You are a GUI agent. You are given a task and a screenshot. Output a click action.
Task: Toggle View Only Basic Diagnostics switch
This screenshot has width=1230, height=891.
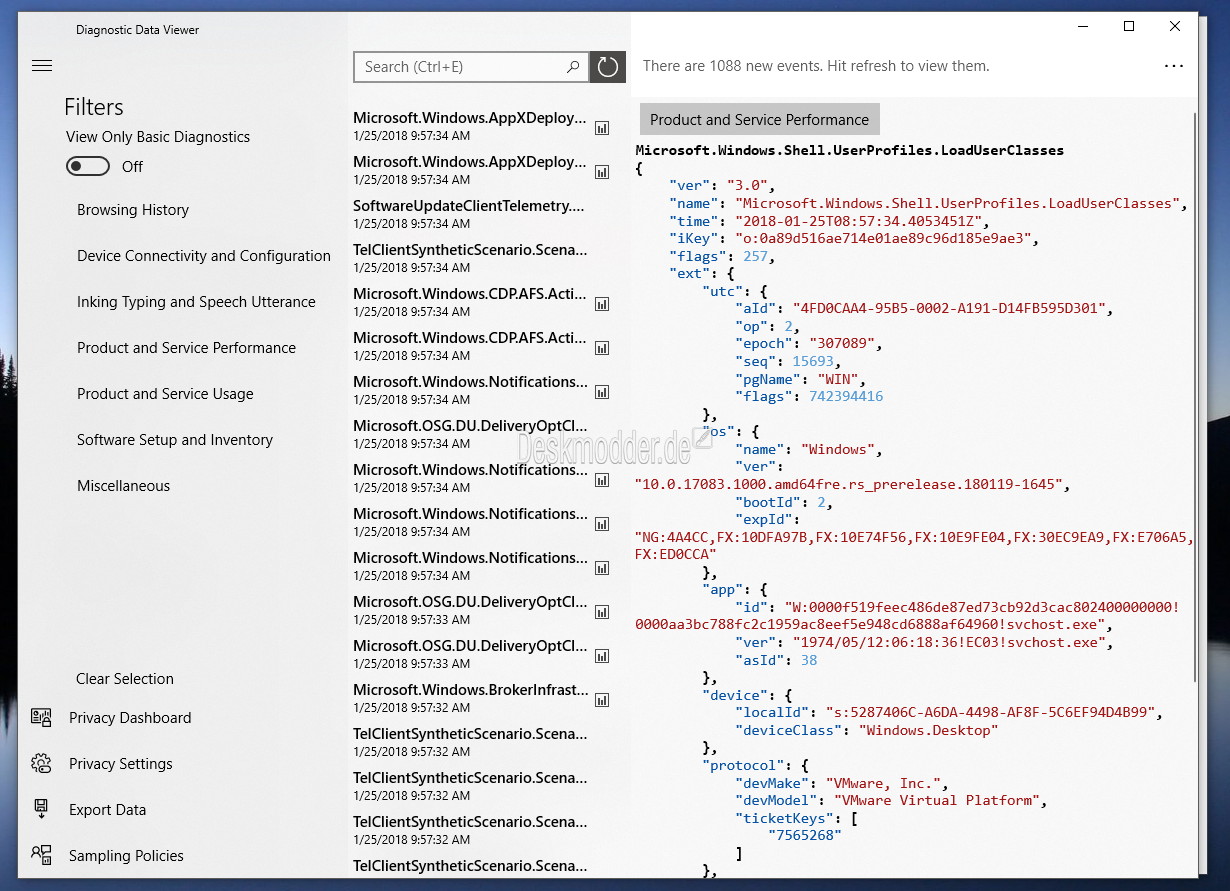[88, 166]
